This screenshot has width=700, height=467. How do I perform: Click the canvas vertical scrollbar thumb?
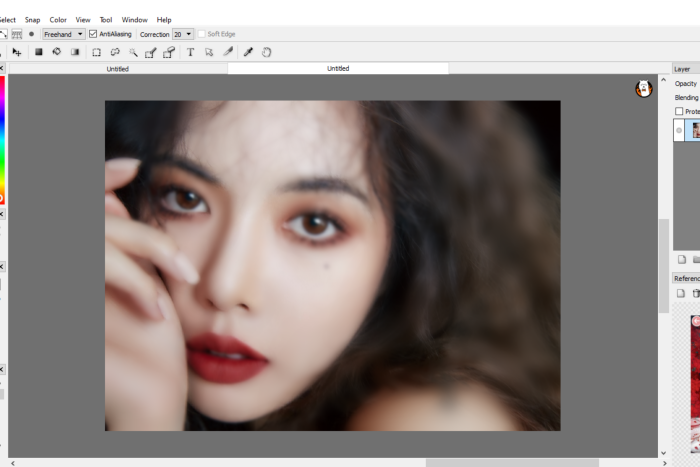click(663, 266)
